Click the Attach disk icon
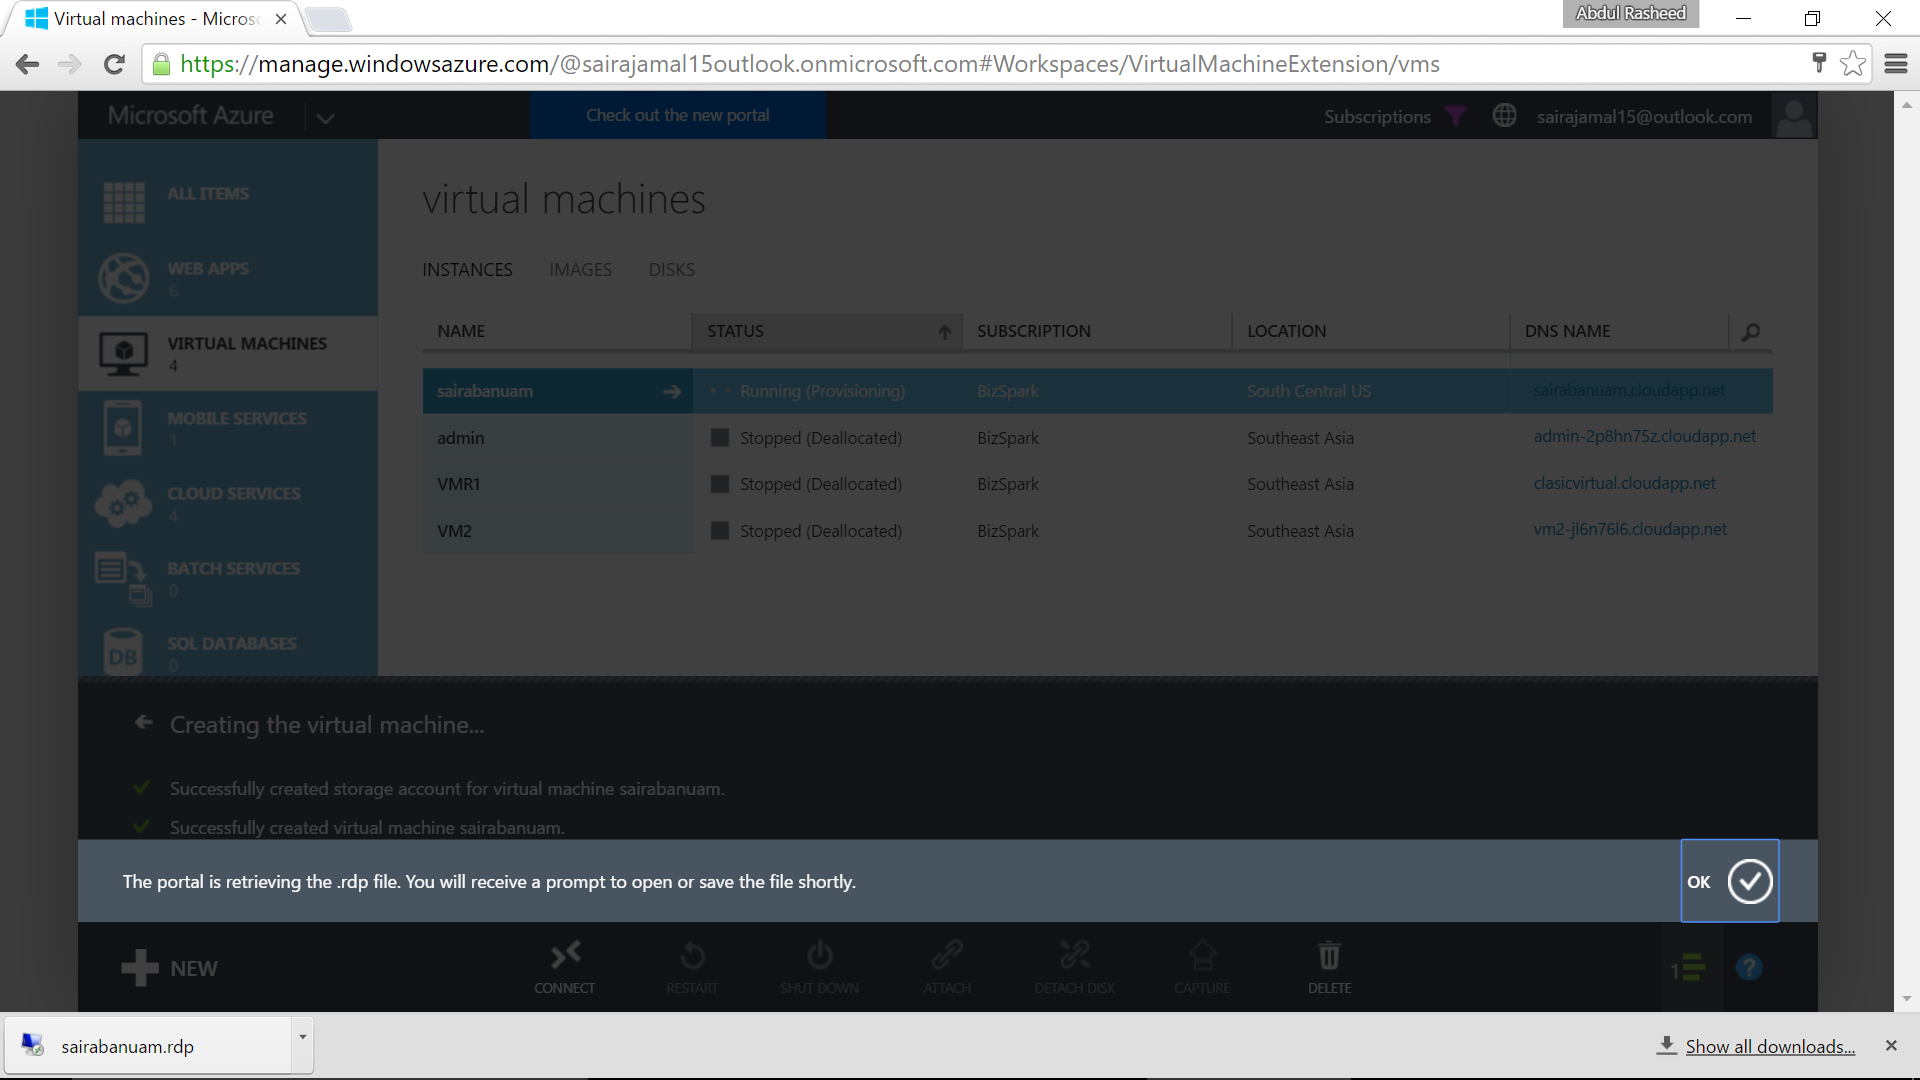 [x=947, y=955]
